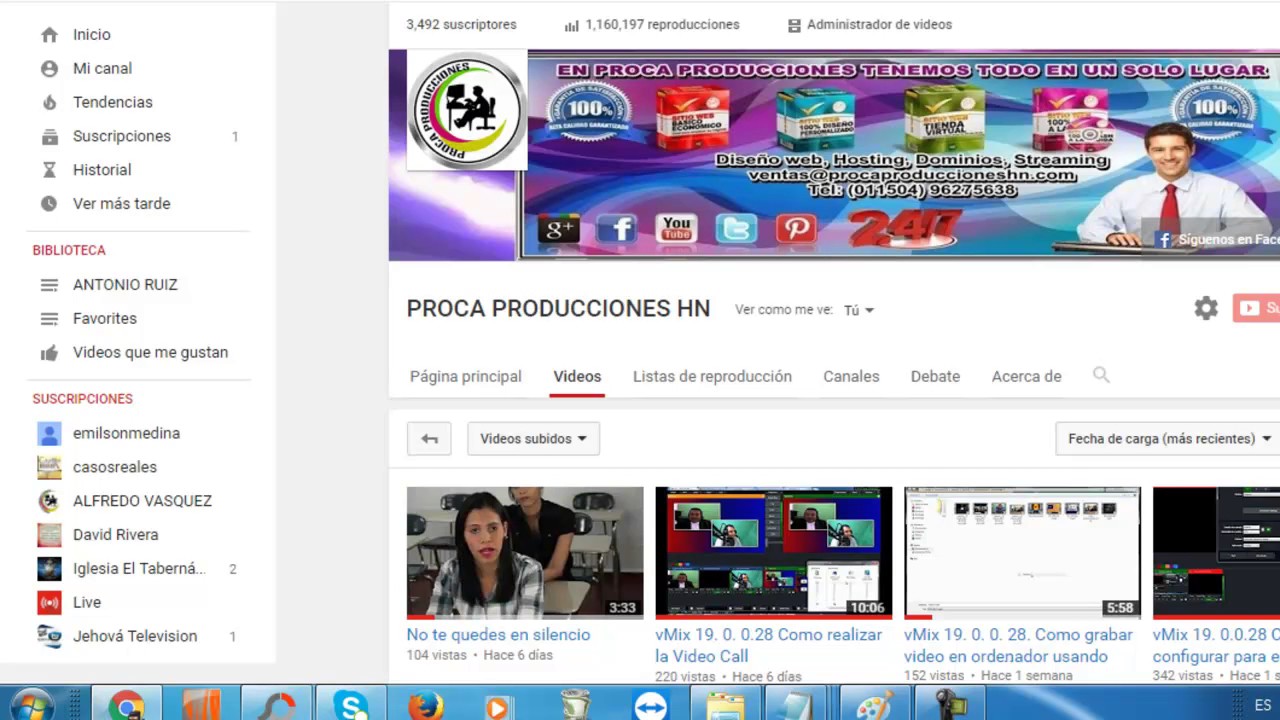Open Fecha de carga sort dropdown

(1168, 438)
